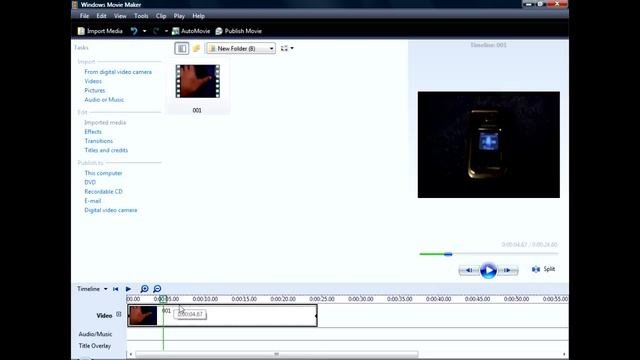Step to the next frame in preview
This screenshot has height=360, width=640.
[x=508, y=270]
